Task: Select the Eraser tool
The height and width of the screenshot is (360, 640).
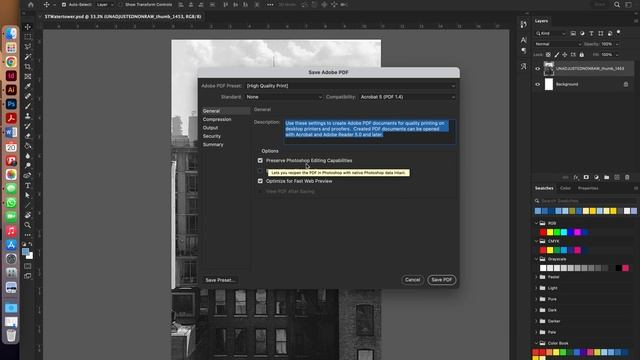Action: coord(28,136)
